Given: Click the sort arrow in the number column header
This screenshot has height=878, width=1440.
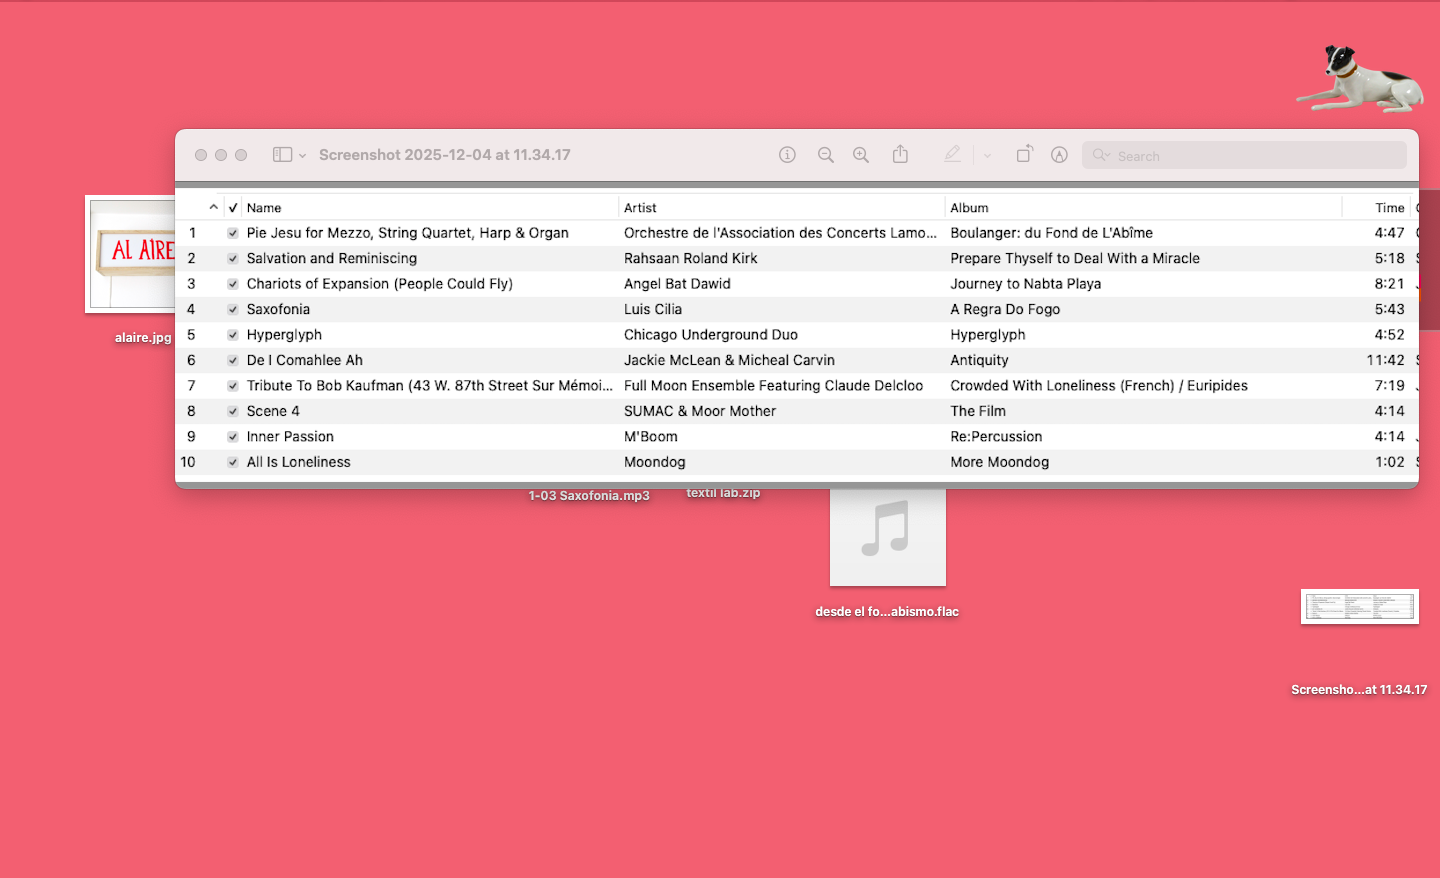Looking at the screenshot, I should (213, 207).
